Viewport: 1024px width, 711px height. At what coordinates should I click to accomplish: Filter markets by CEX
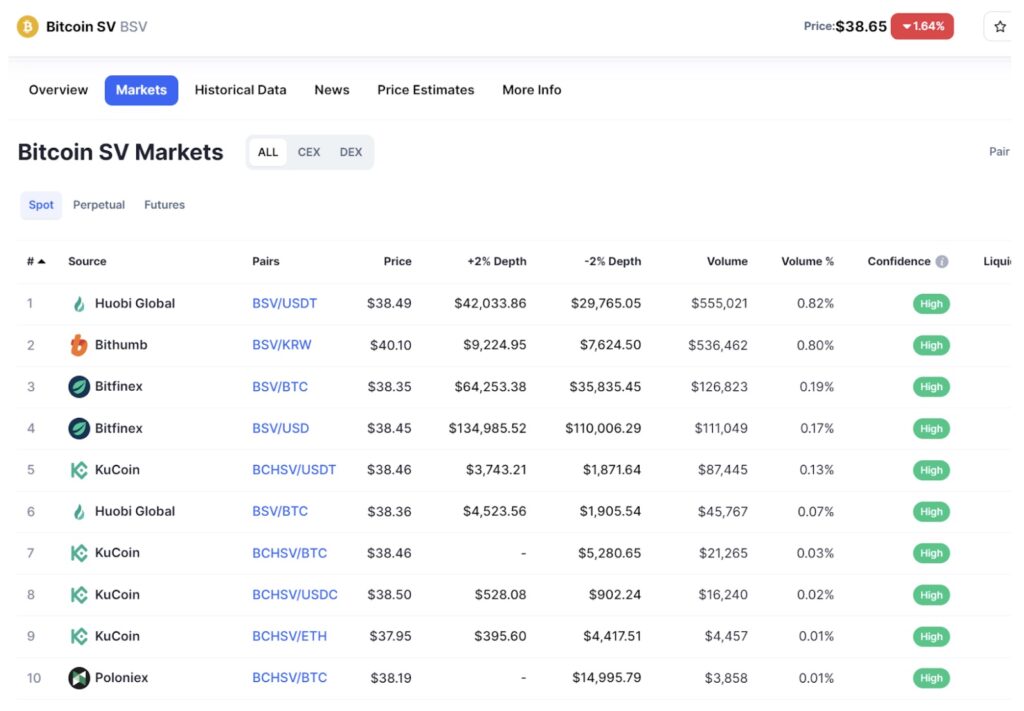click(x=309, y=152)
